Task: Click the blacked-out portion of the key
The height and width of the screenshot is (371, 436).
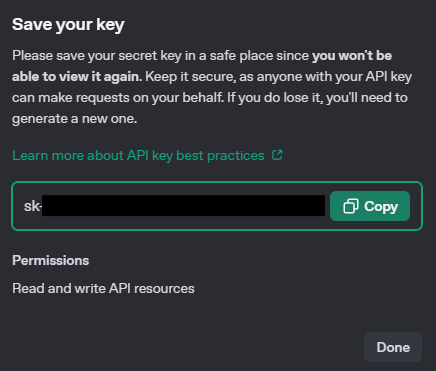Action: [x=183, y=206]
